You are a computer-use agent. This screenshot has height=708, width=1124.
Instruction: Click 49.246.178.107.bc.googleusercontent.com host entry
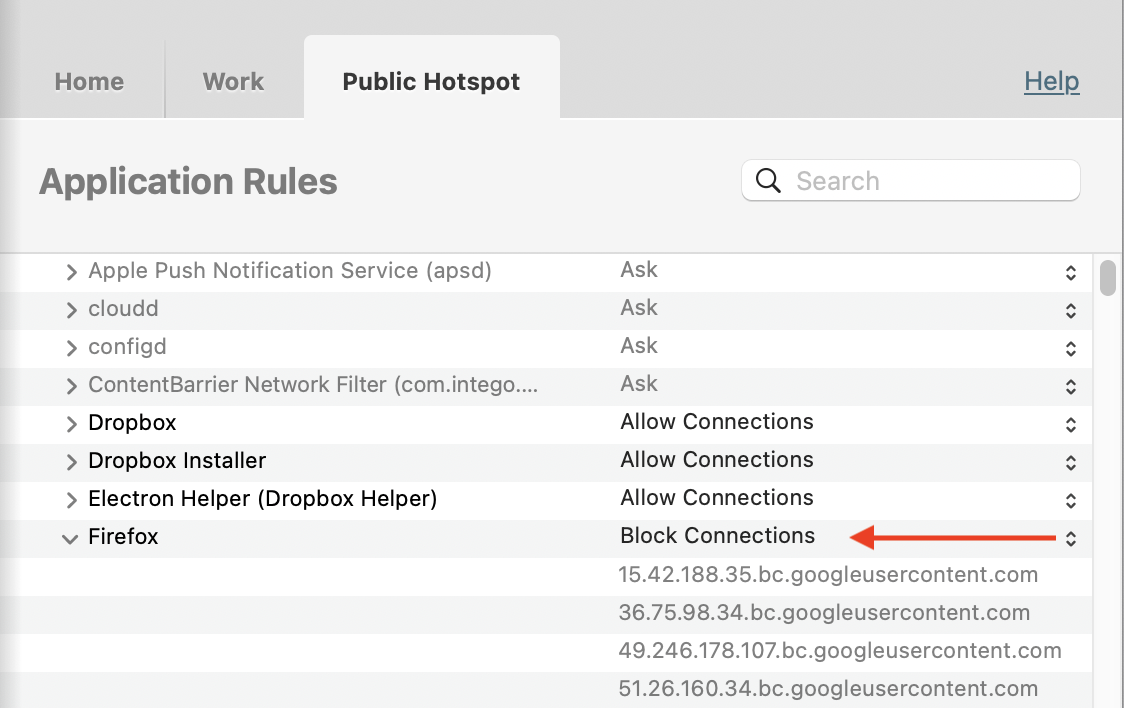tap(839, 651)
